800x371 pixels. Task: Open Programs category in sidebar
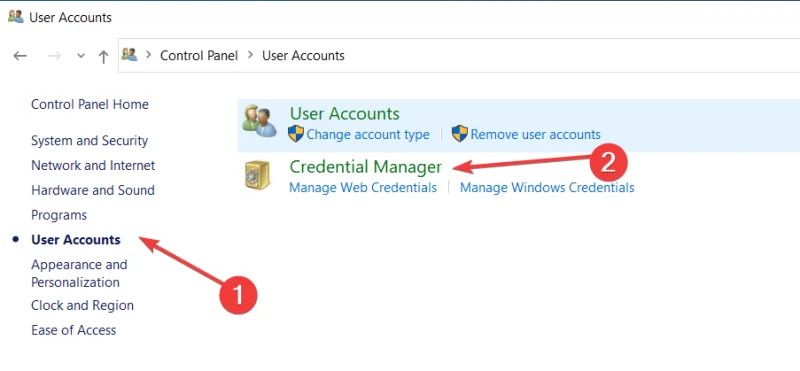click(x=59, y=215)
